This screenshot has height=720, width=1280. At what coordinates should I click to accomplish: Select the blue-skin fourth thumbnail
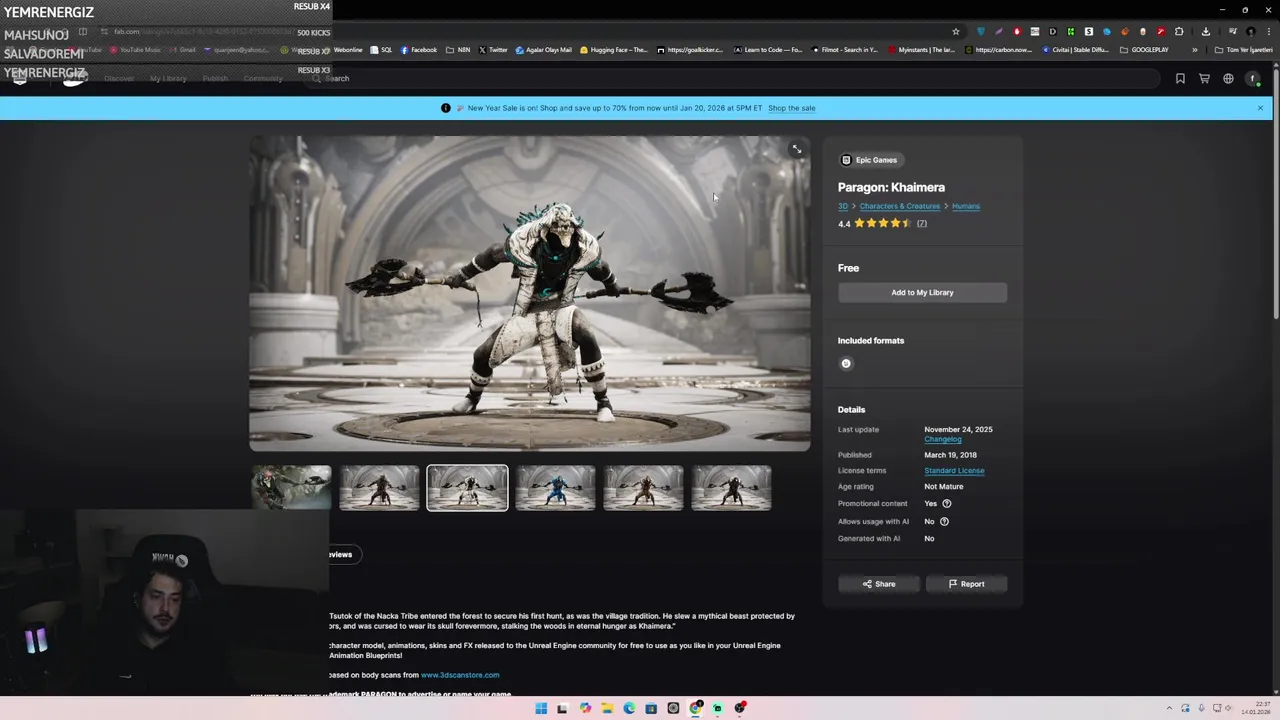coord(555,488)
